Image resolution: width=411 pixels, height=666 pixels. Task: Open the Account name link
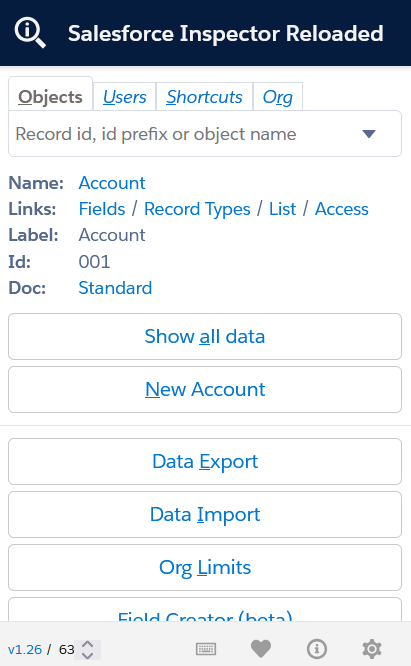[112, 183]
